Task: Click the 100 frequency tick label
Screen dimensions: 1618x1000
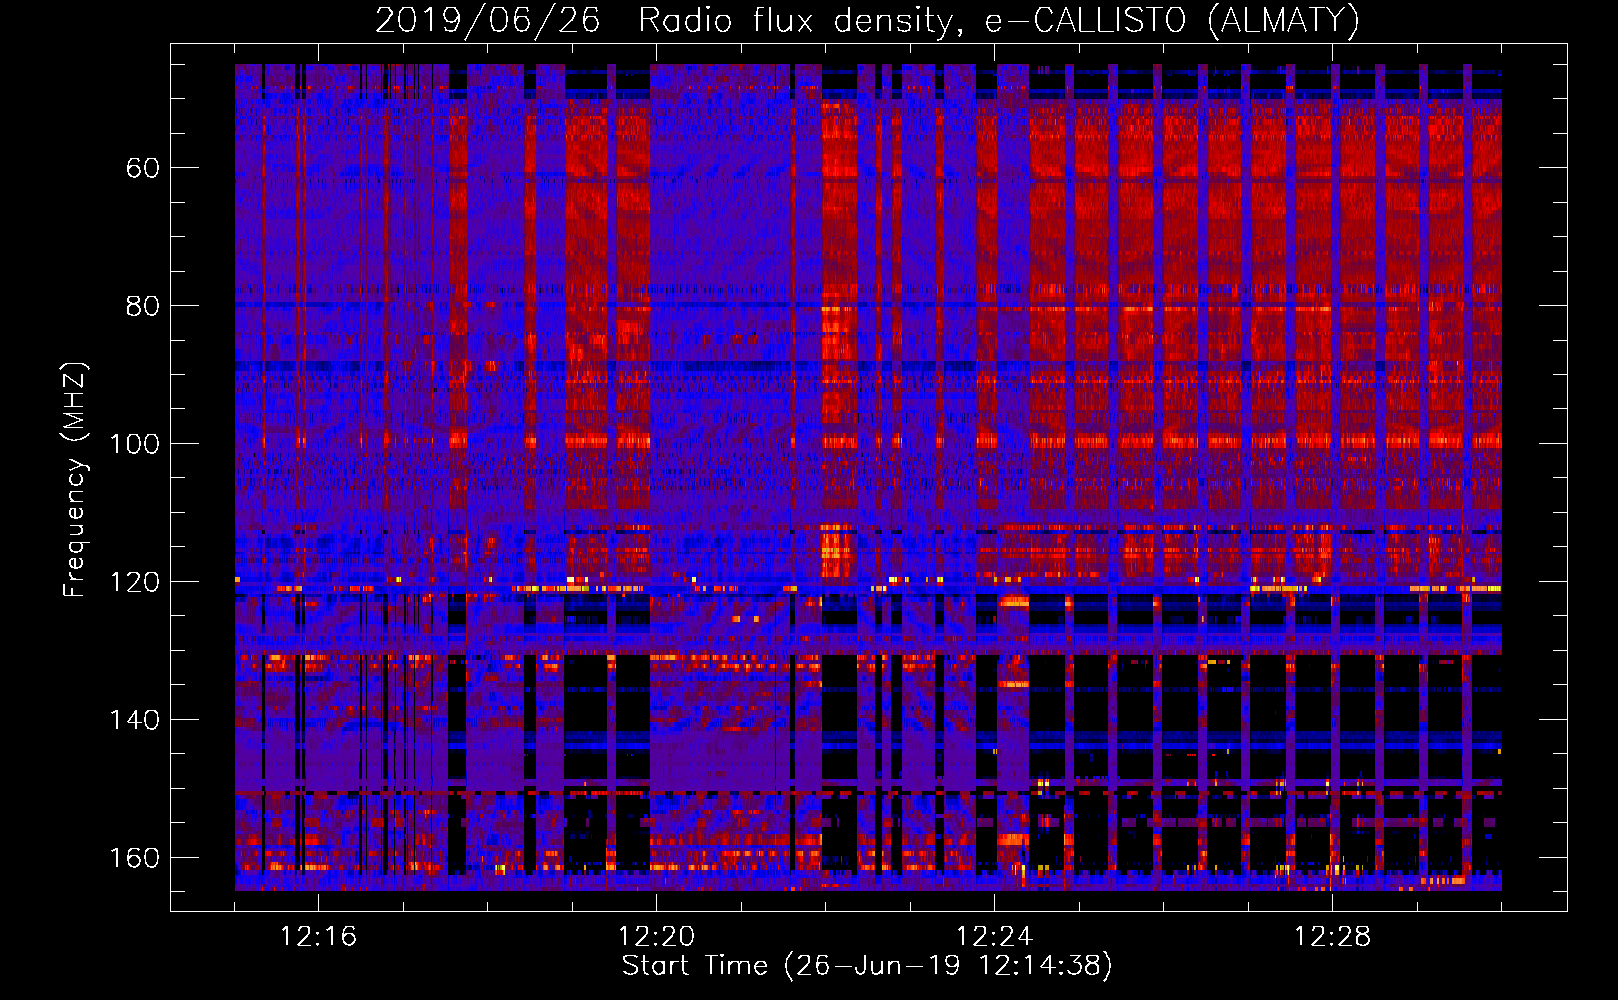Action: pos(134,444)
